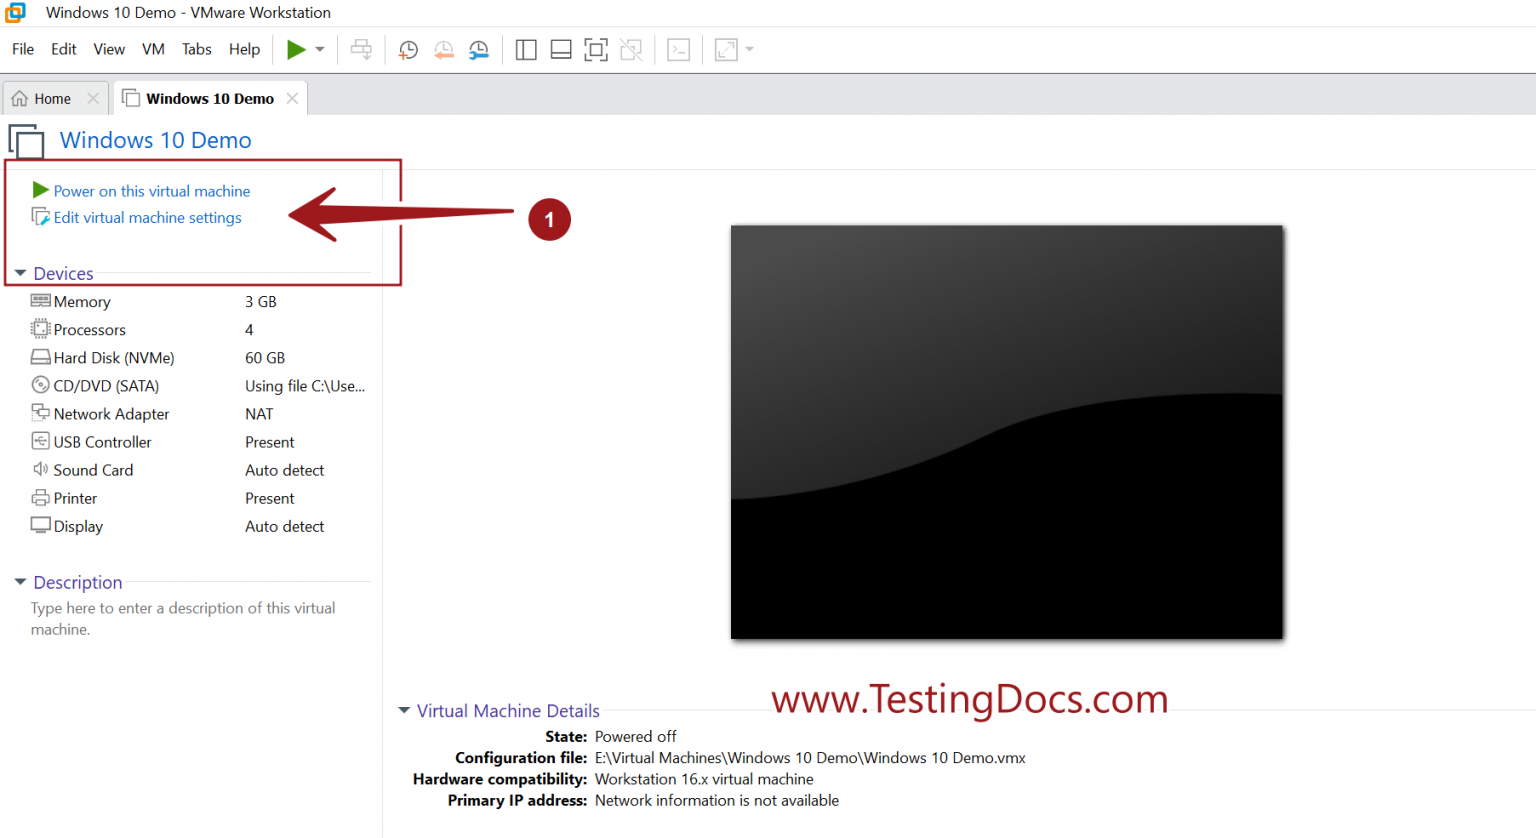This screenshot has height=838, width=1536.
Task: Collapse the Virtual Machine Details section
Action: [404, 710]
